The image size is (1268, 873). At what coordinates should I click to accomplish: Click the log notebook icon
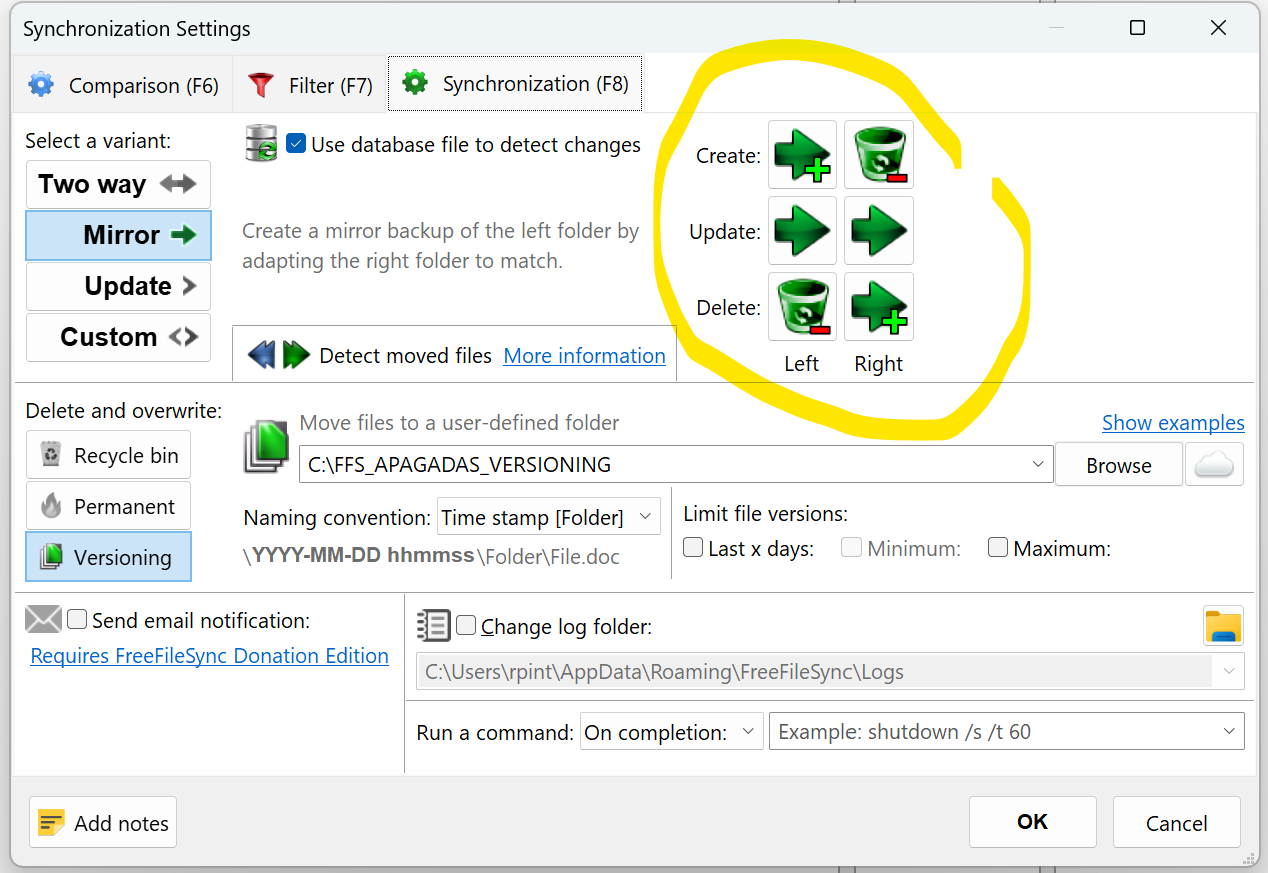(x=434, y=626)
